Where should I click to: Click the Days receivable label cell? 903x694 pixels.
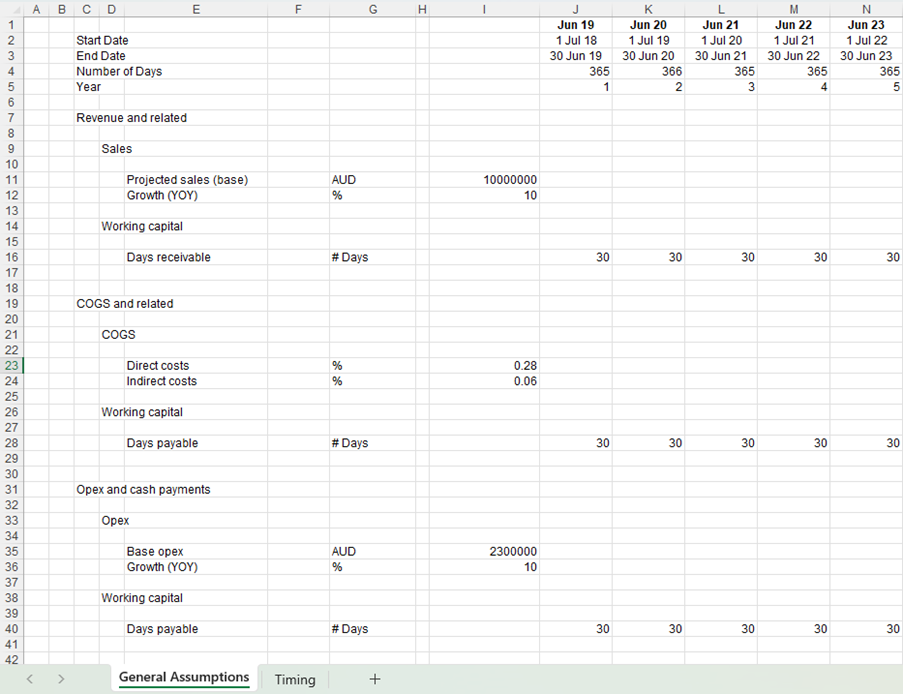(x=169, y=258)
